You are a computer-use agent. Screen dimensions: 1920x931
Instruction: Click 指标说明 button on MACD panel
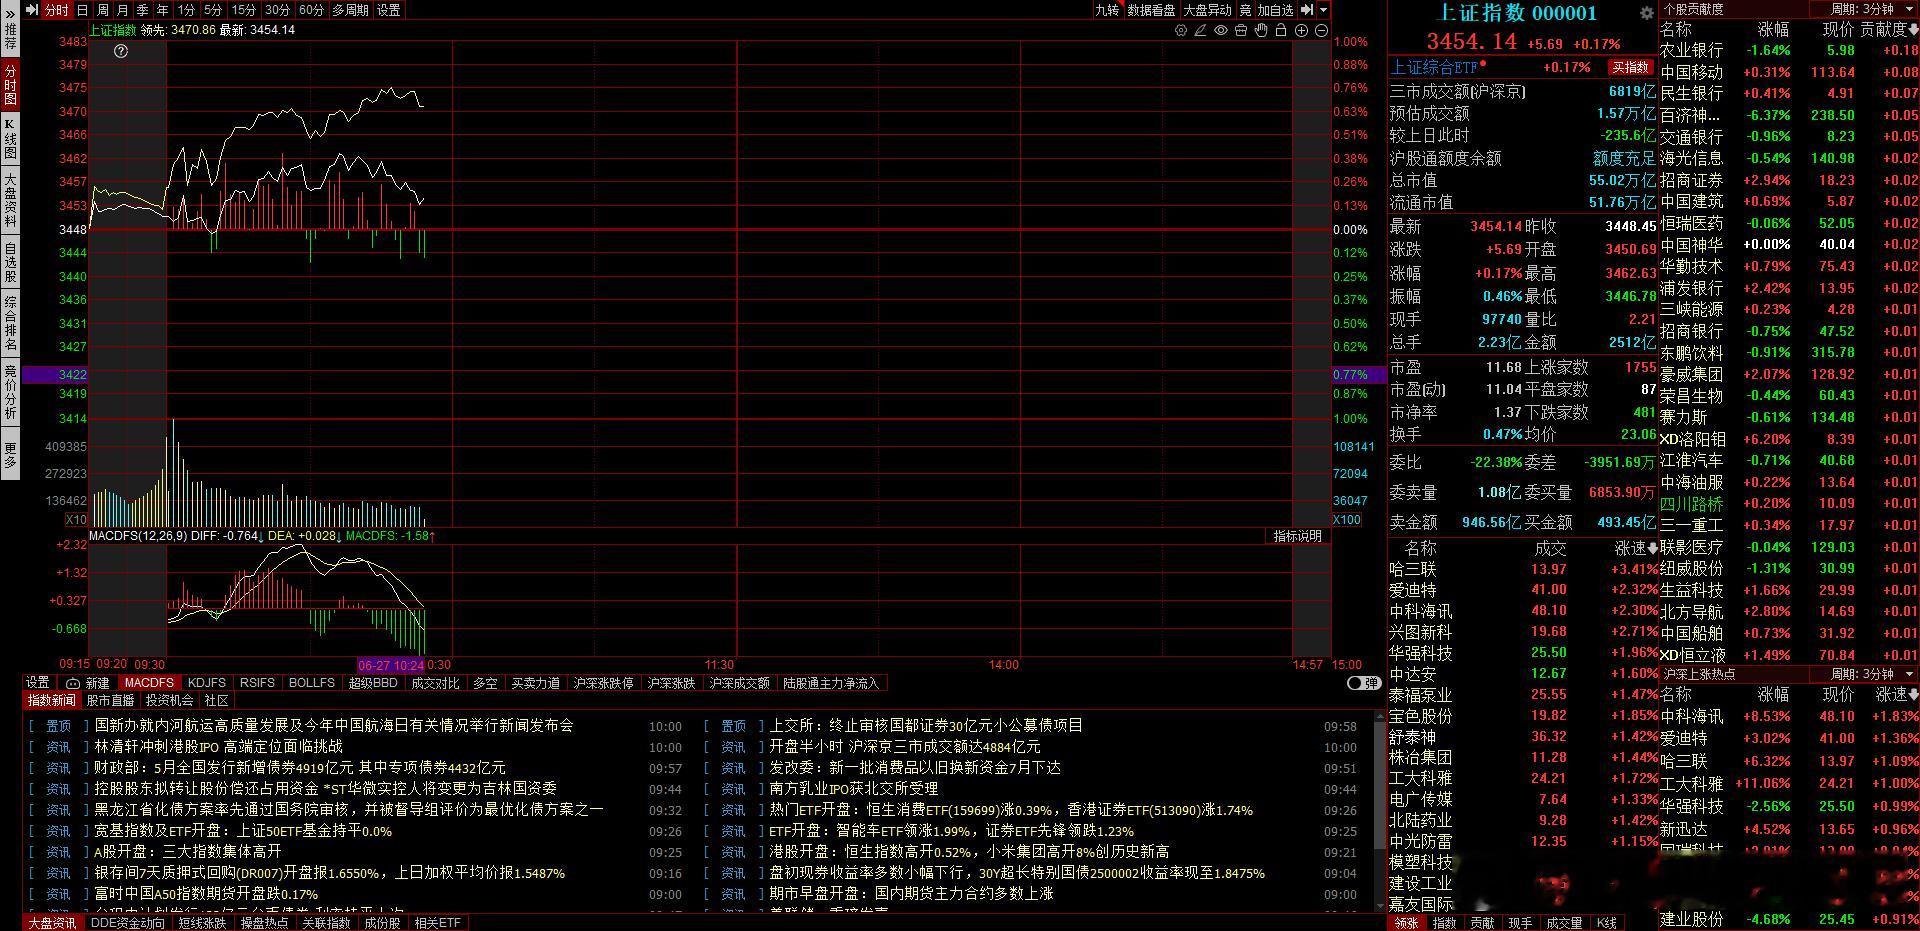tap(1297, 536)
